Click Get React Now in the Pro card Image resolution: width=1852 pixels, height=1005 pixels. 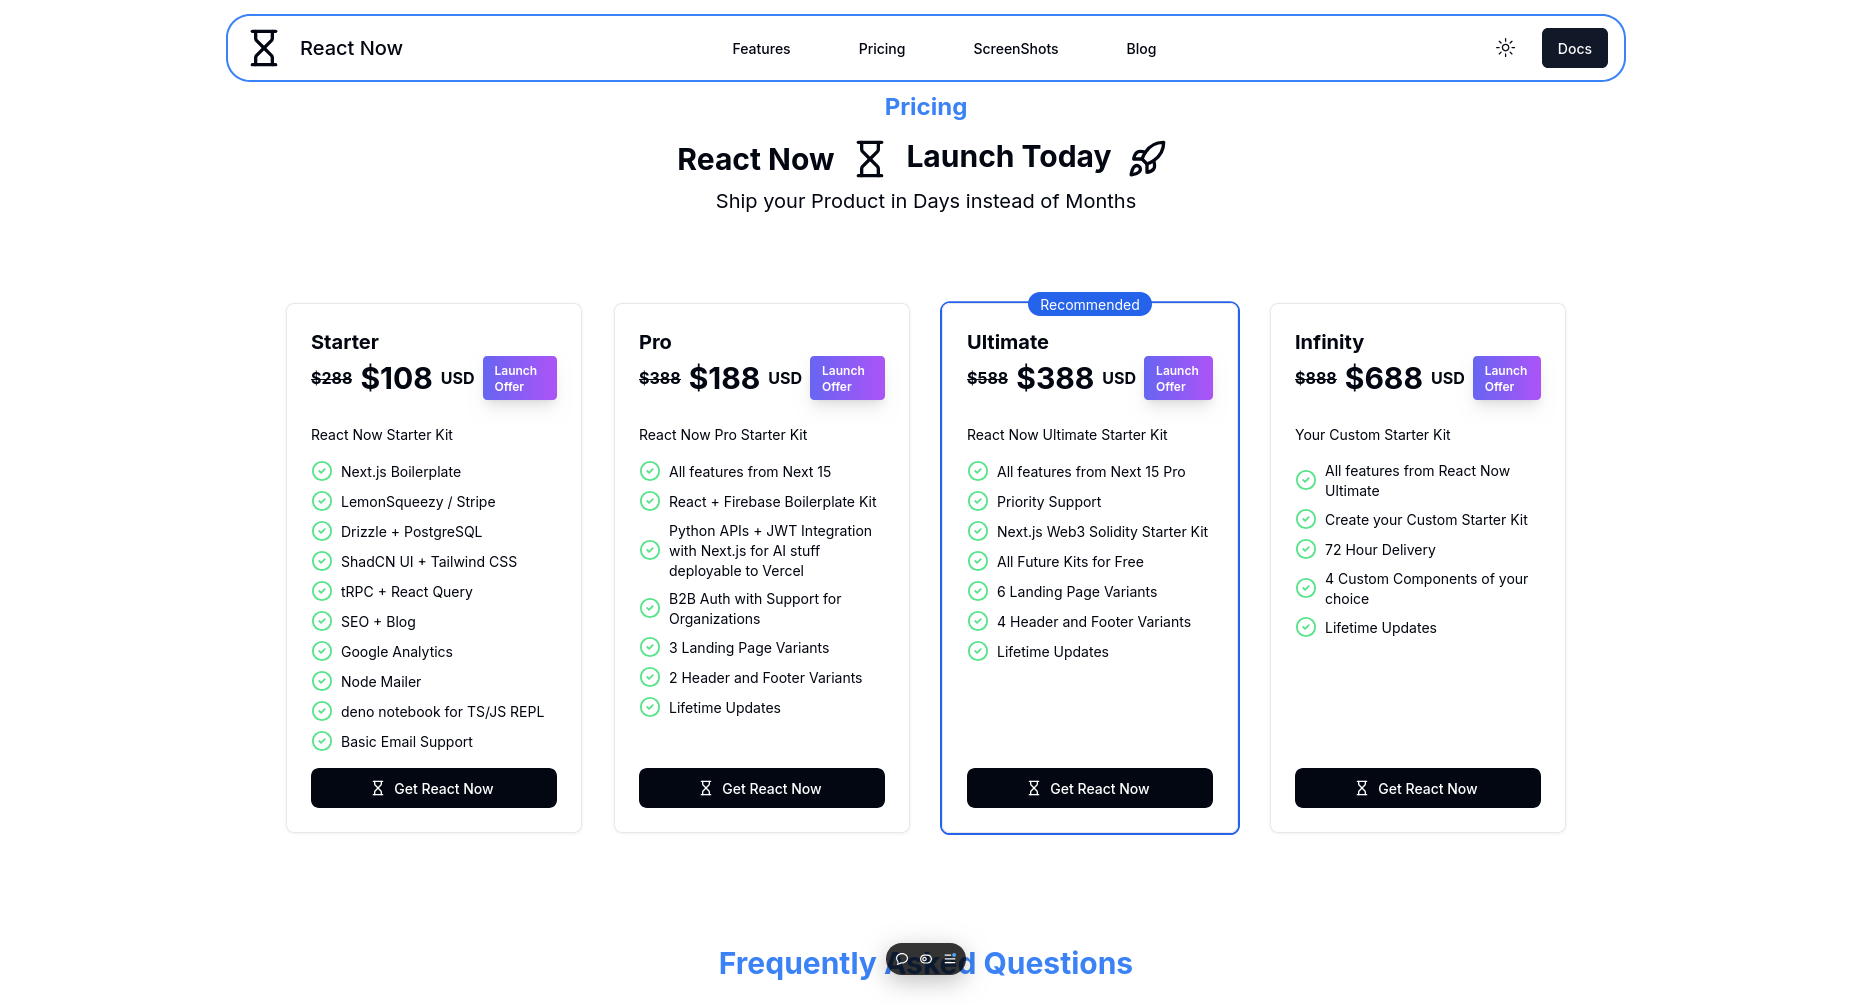tap(762, 788)
